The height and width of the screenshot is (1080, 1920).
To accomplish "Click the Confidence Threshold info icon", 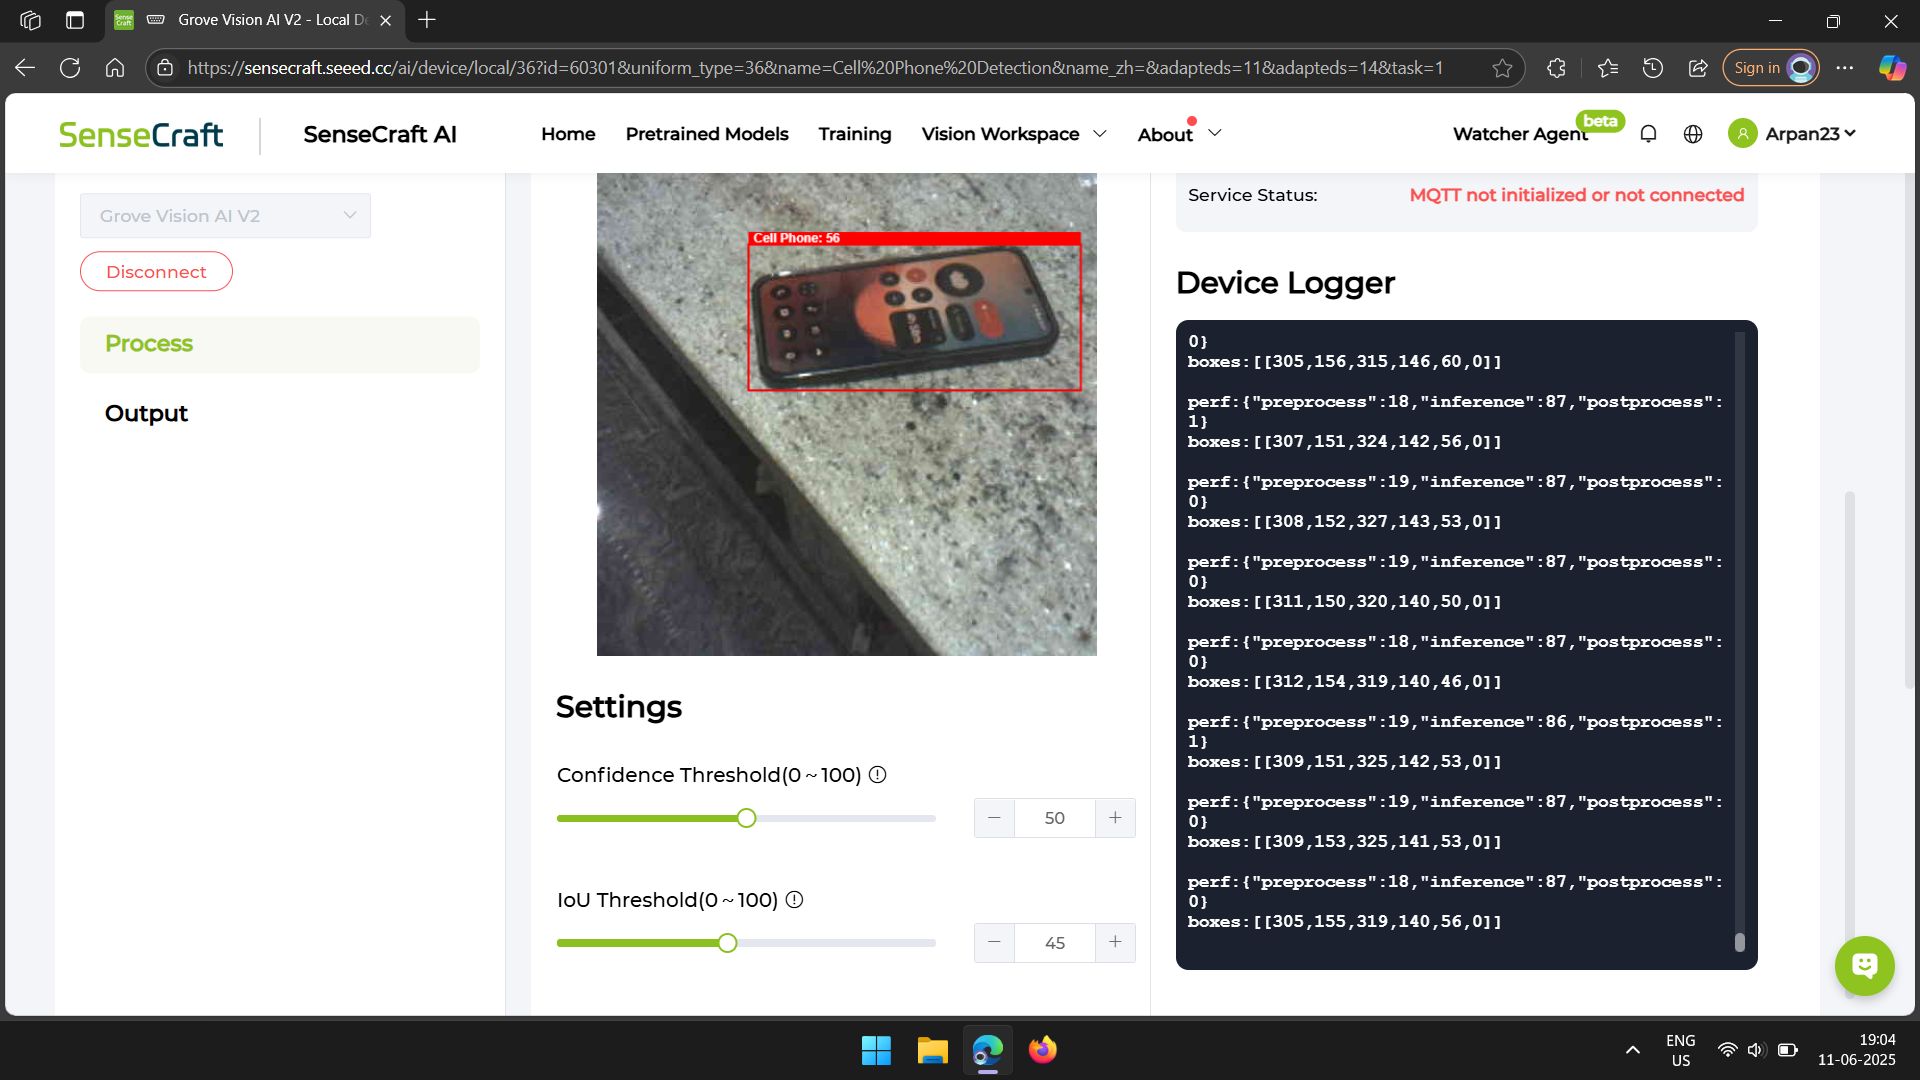I will [877, 775].
